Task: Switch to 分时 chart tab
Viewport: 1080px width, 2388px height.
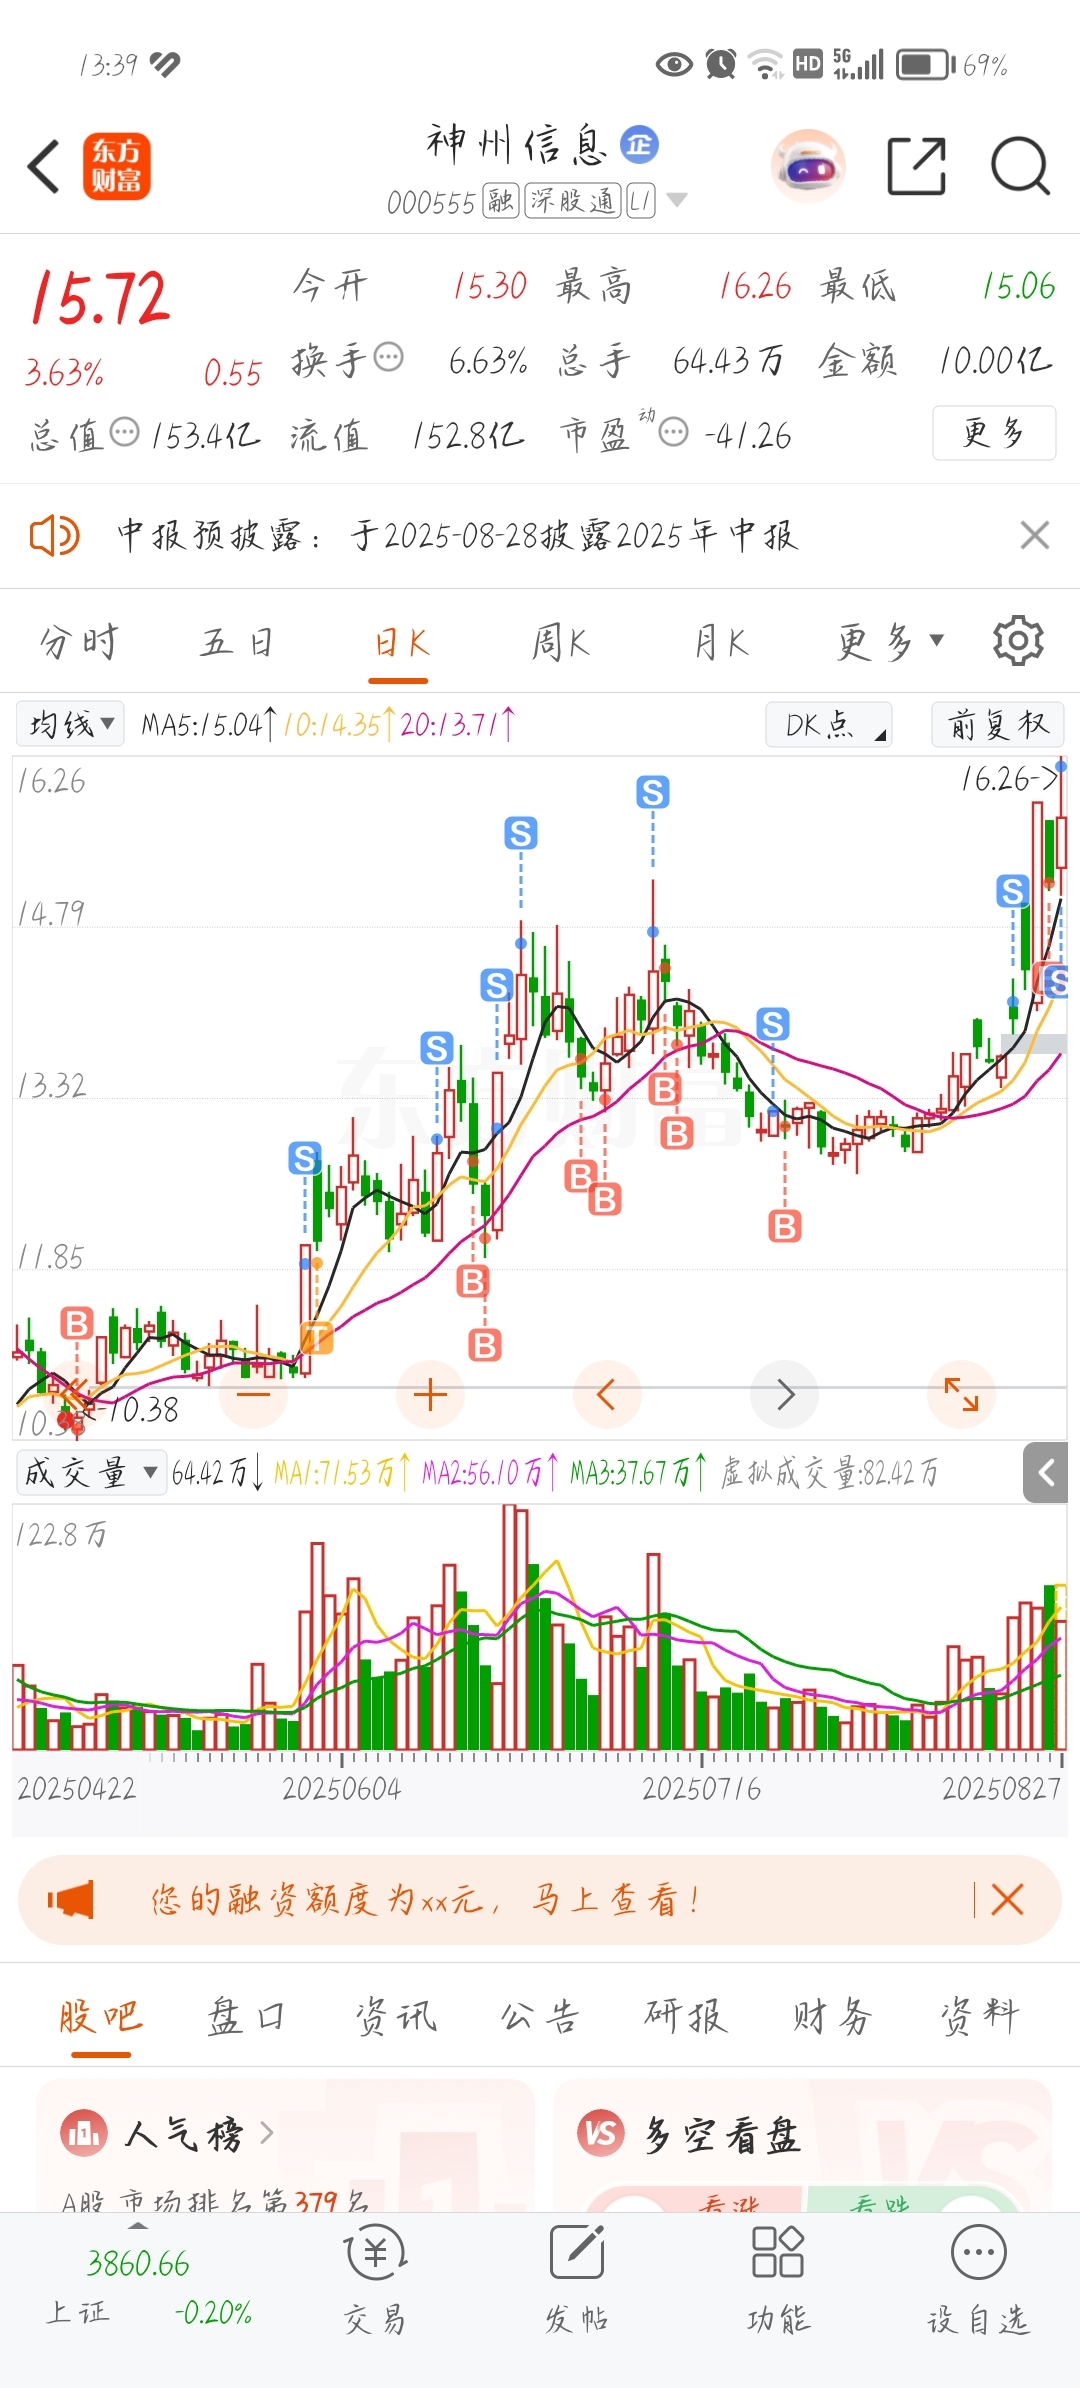Action: [79, 641]
